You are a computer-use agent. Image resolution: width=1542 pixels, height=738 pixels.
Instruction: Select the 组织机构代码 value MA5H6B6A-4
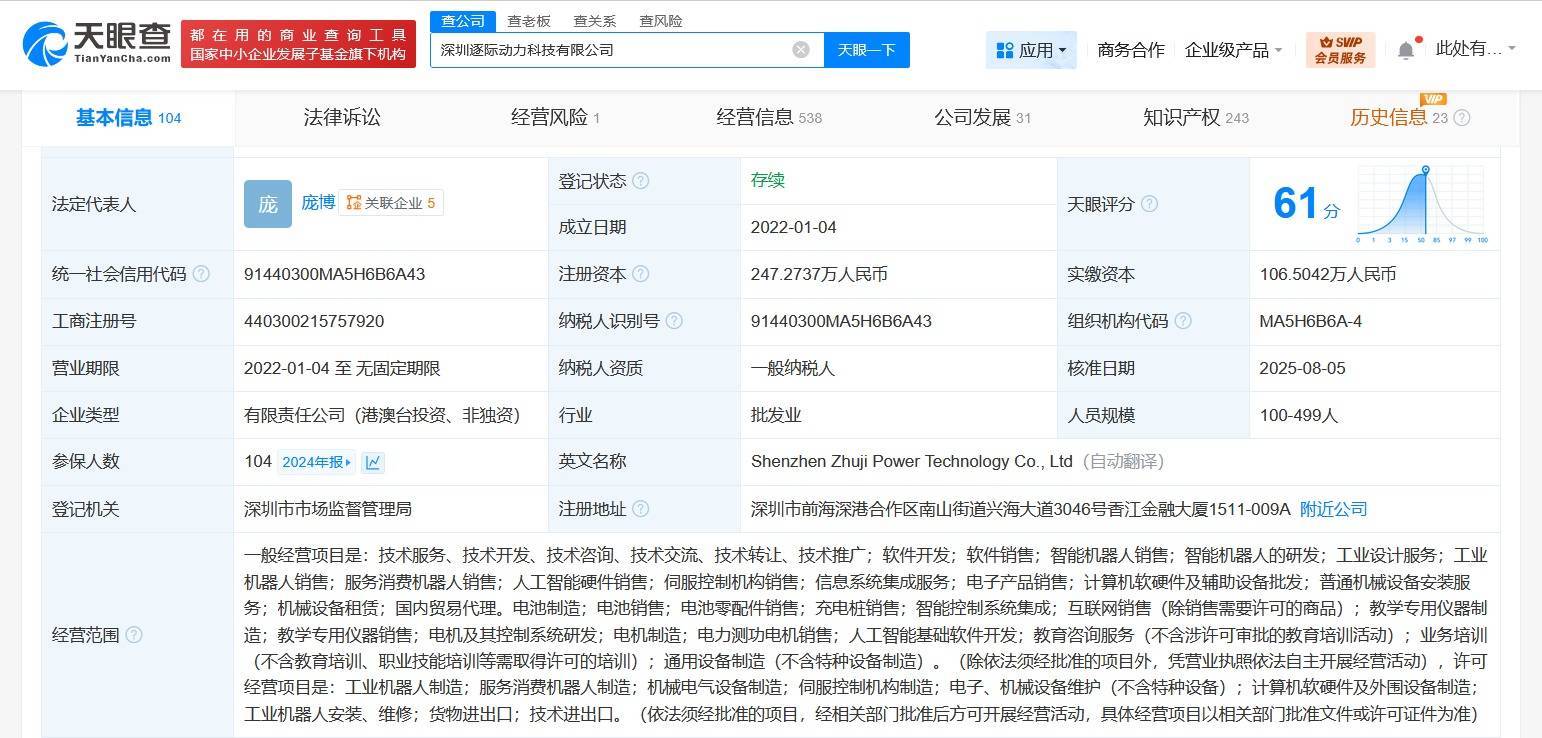1311,321
